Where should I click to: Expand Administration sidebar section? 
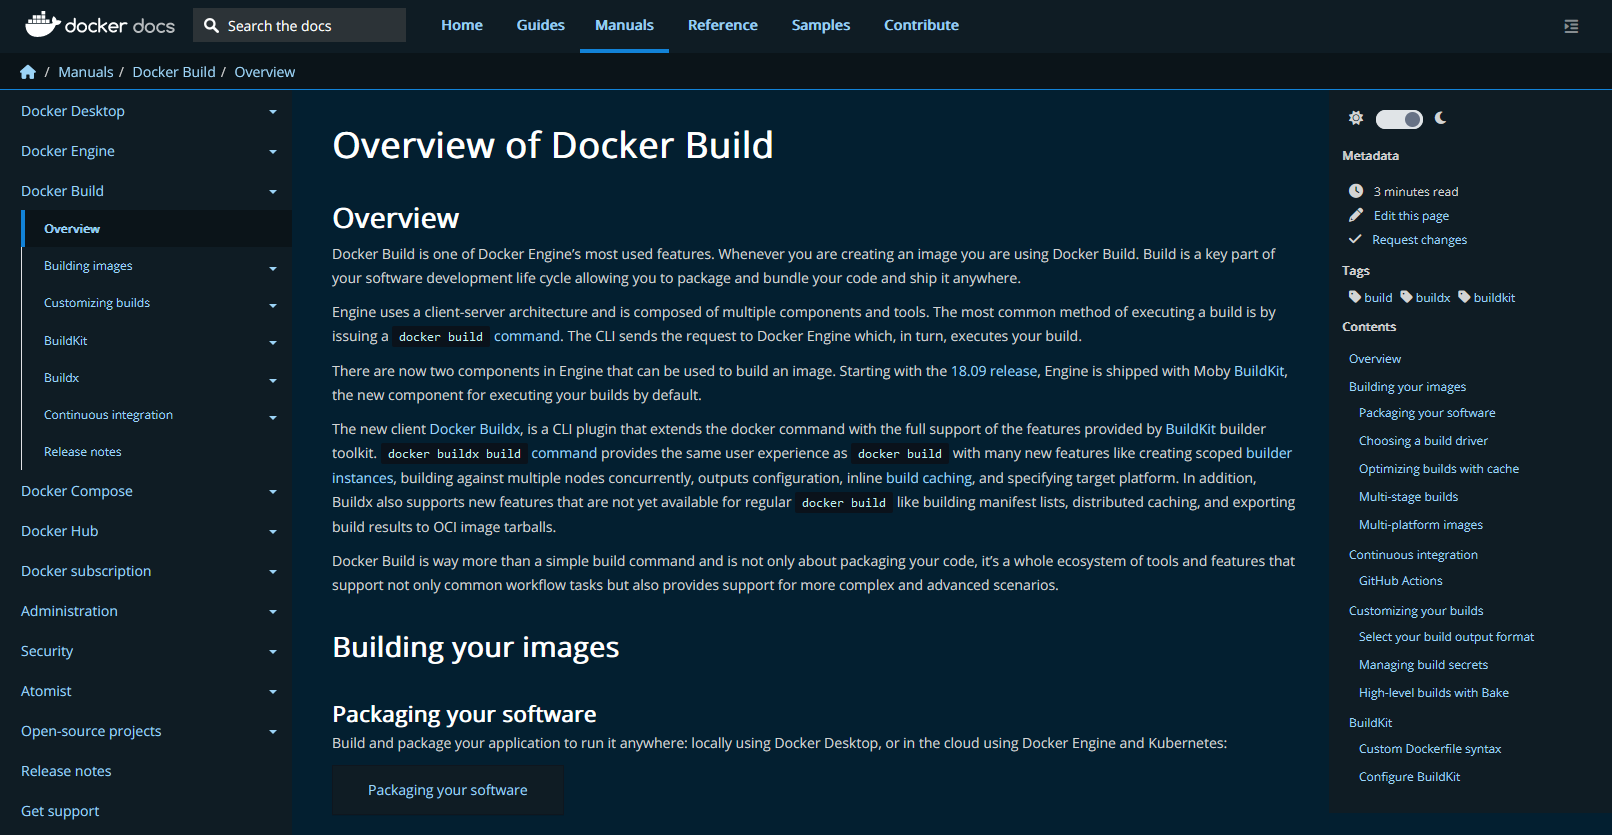click(272, 612)
